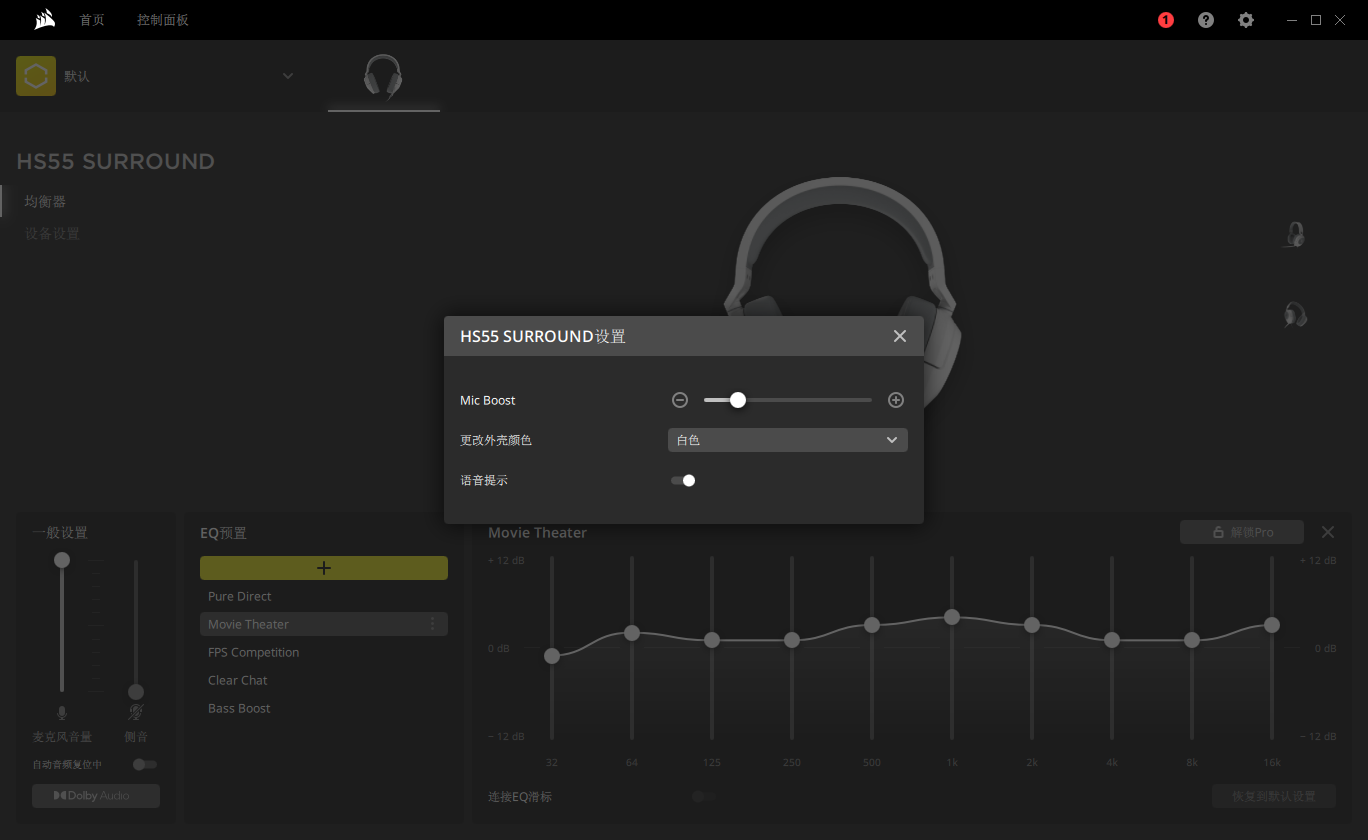The height and width of the screenshot is (840, 1368).
Task: Select upper headset view thumbnail on right
Action: [x=1295, y=235]
